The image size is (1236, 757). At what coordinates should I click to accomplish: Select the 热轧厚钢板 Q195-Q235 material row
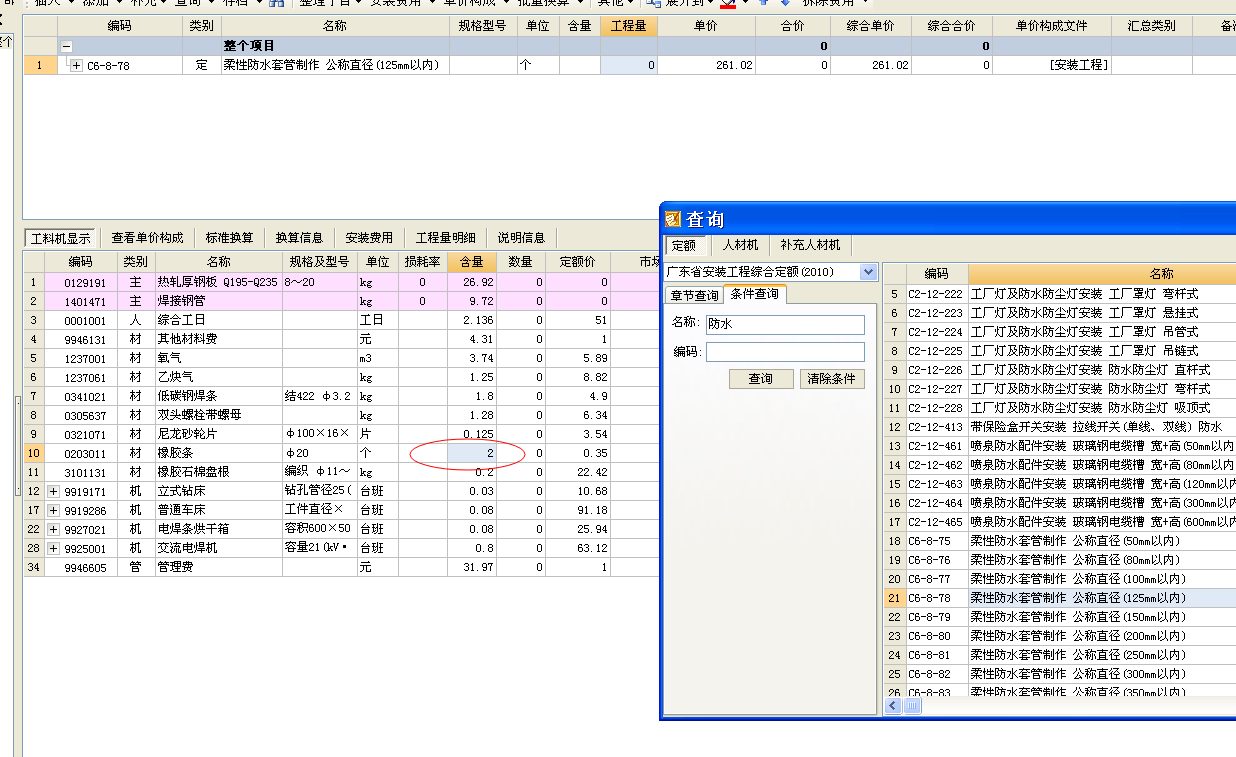tap(340, 282)
